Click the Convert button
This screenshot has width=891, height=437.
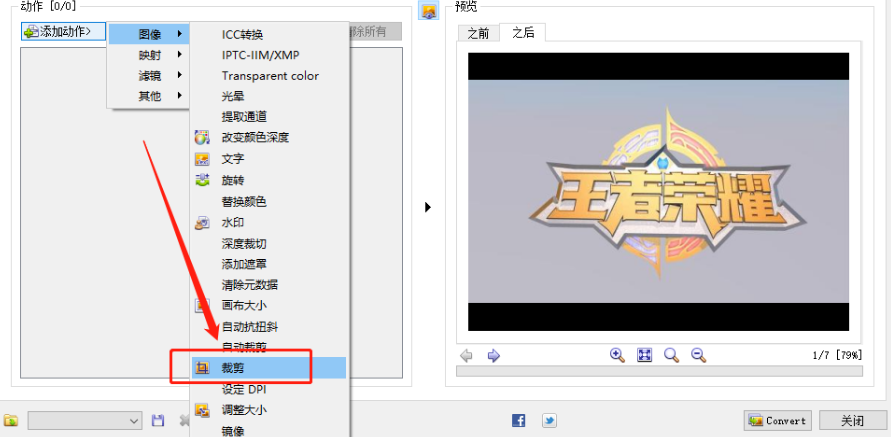pos(778,421)
